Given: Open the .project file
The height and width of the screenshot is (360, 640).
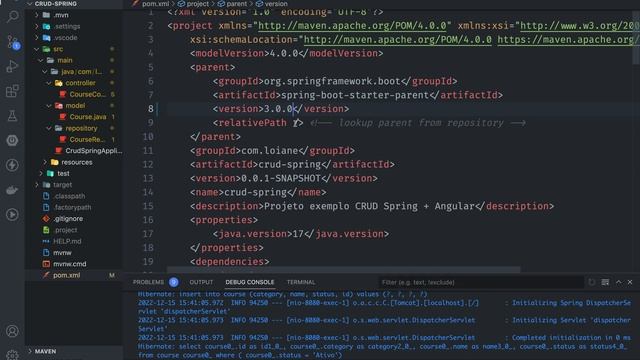Looking at the screenshot, I should (x=65, y=230).
